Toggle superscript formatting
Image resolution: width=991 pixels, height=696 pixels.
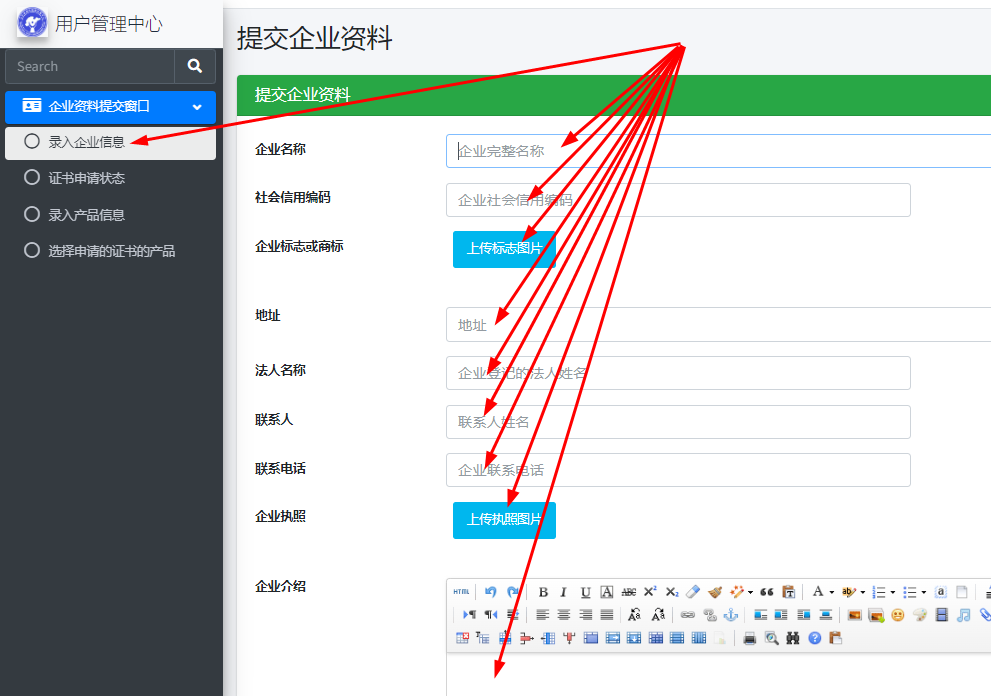650,592
